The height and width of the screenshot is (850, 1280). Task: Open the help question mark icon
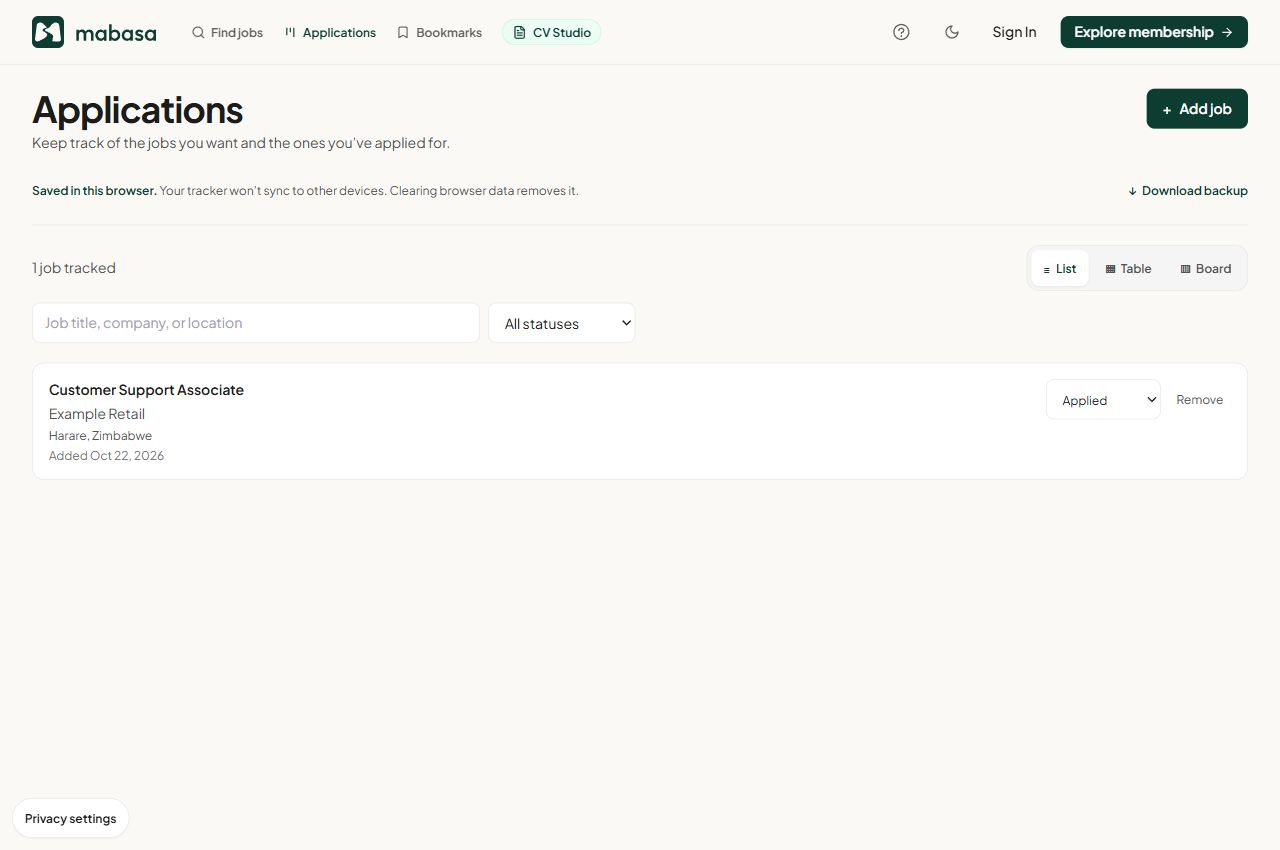pyautogui.click(x=901, y=32)
